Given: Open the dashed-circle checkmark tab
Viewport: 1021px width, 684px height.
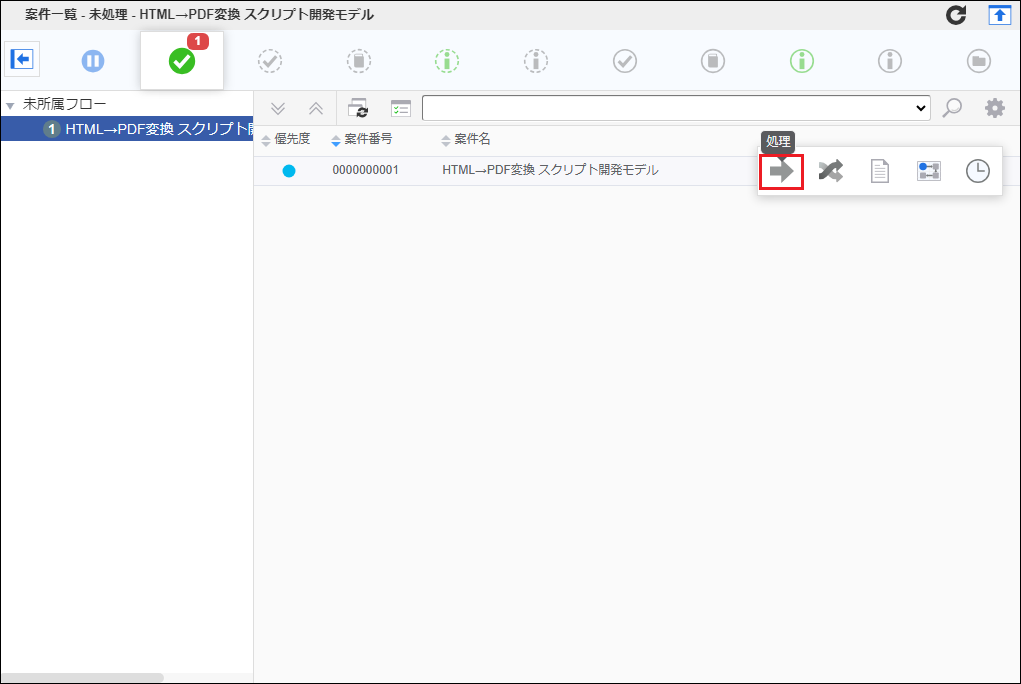Looking at the screenshot, I should (270, 61).
